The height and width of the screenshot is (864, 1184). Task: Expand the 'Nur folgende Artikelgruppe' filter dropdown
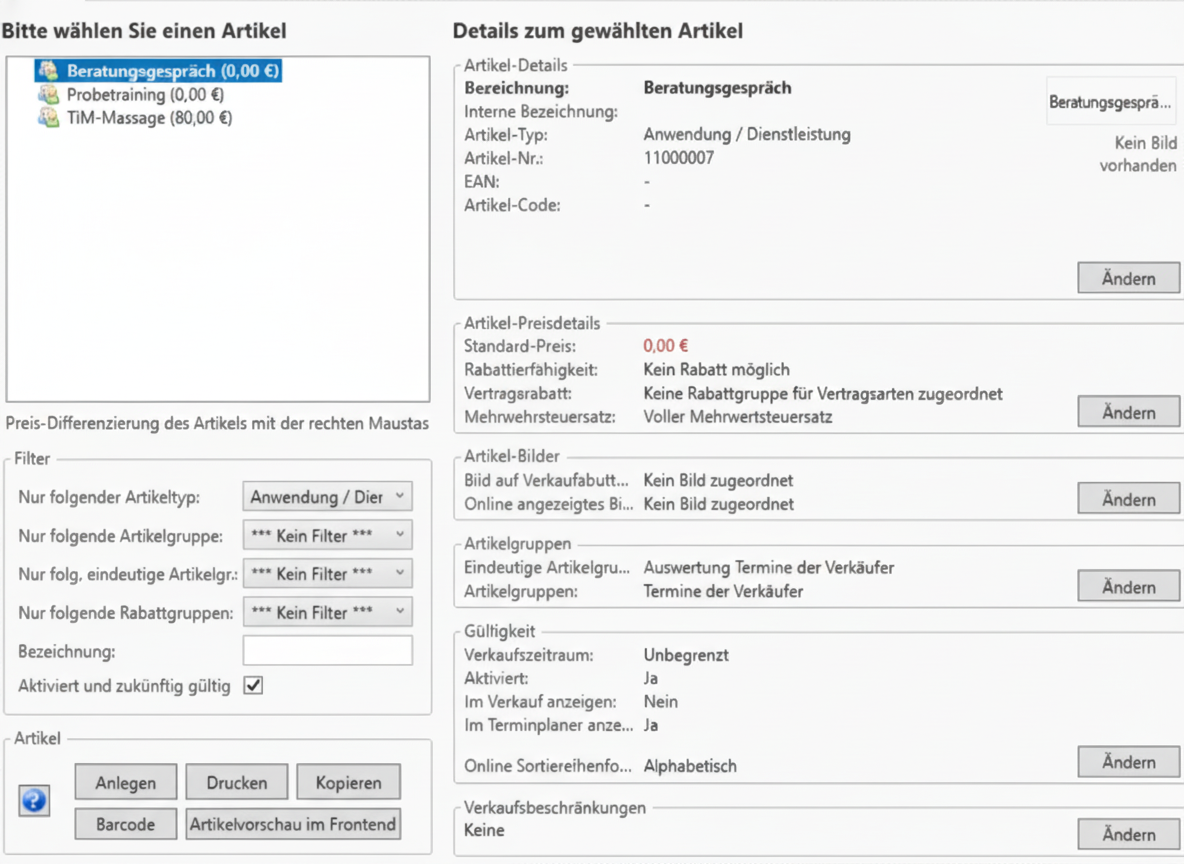[327, 536]
